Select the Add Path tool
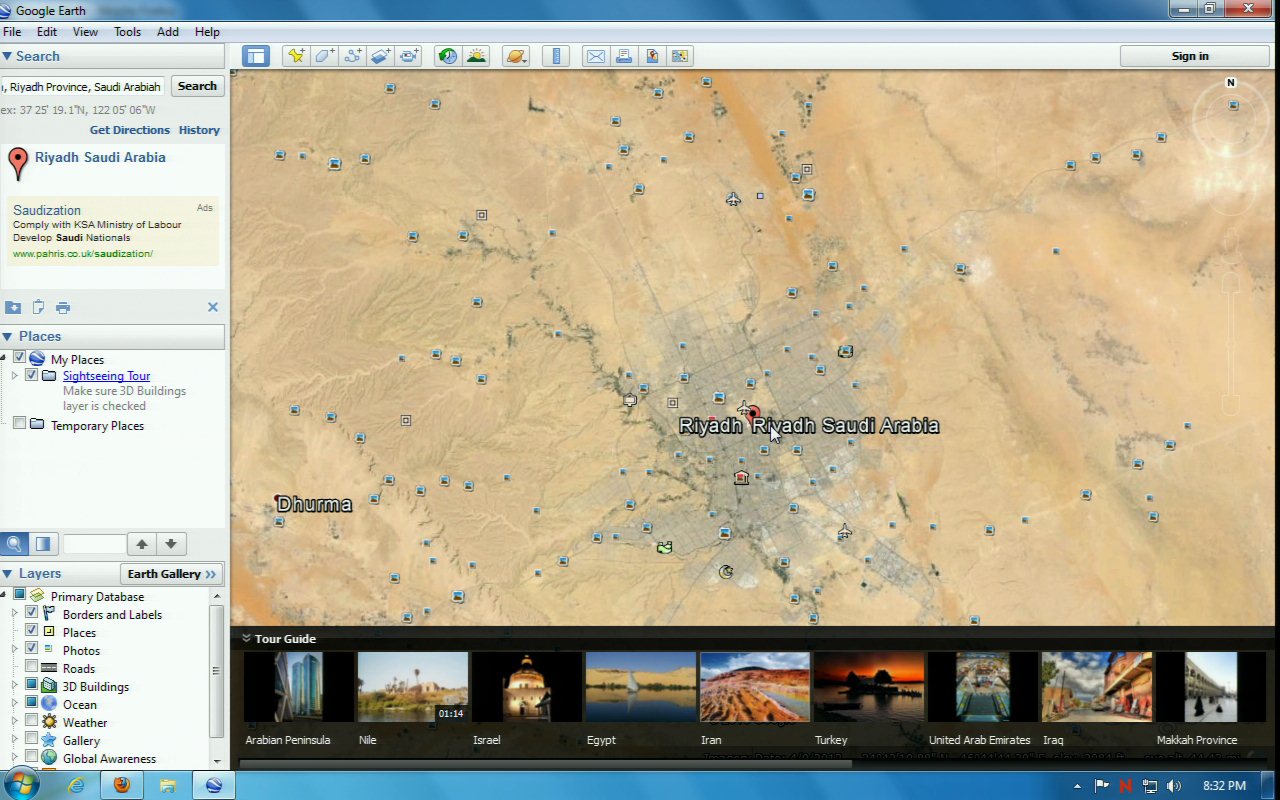The width and height of the screenshot is (1280, 800). pos(352,56)
